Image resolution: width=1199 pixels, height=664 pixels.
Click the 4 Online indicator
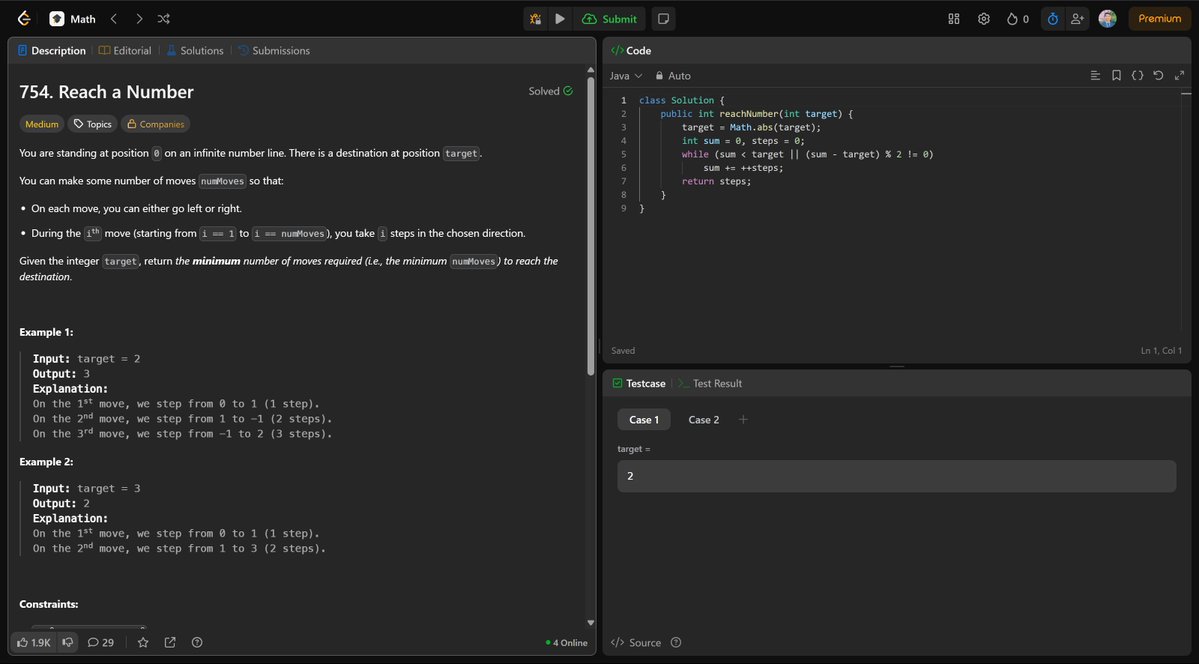point(567,643)
